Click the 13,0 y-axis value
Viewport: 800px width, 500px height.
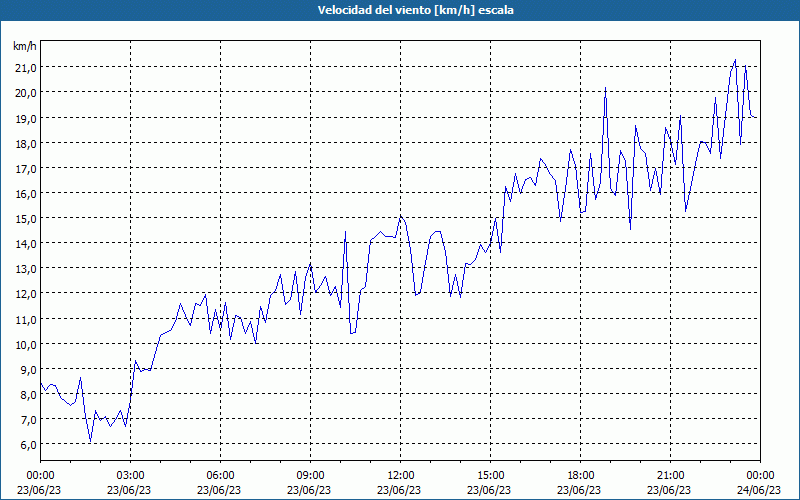(25, 268)
